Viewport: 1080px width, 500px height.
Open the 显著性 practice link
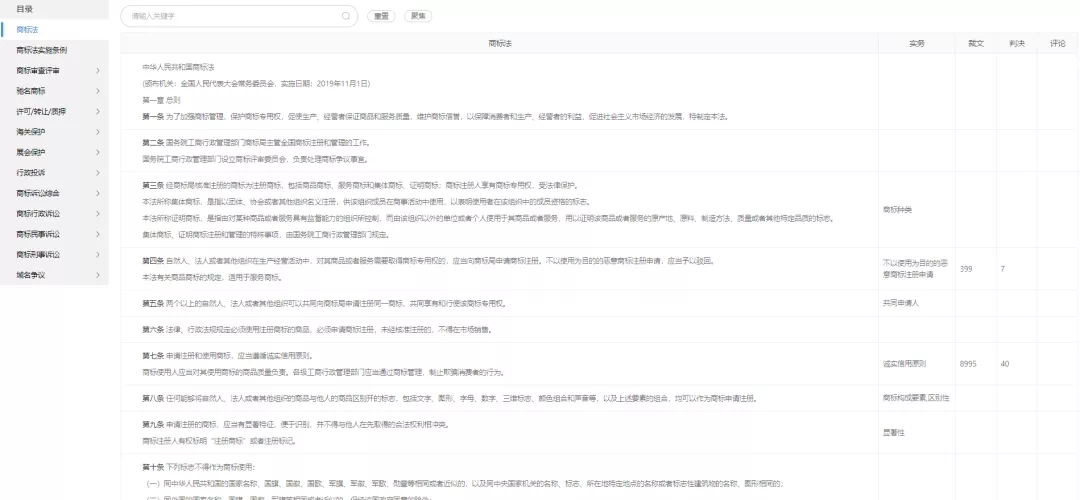(893, 433)
